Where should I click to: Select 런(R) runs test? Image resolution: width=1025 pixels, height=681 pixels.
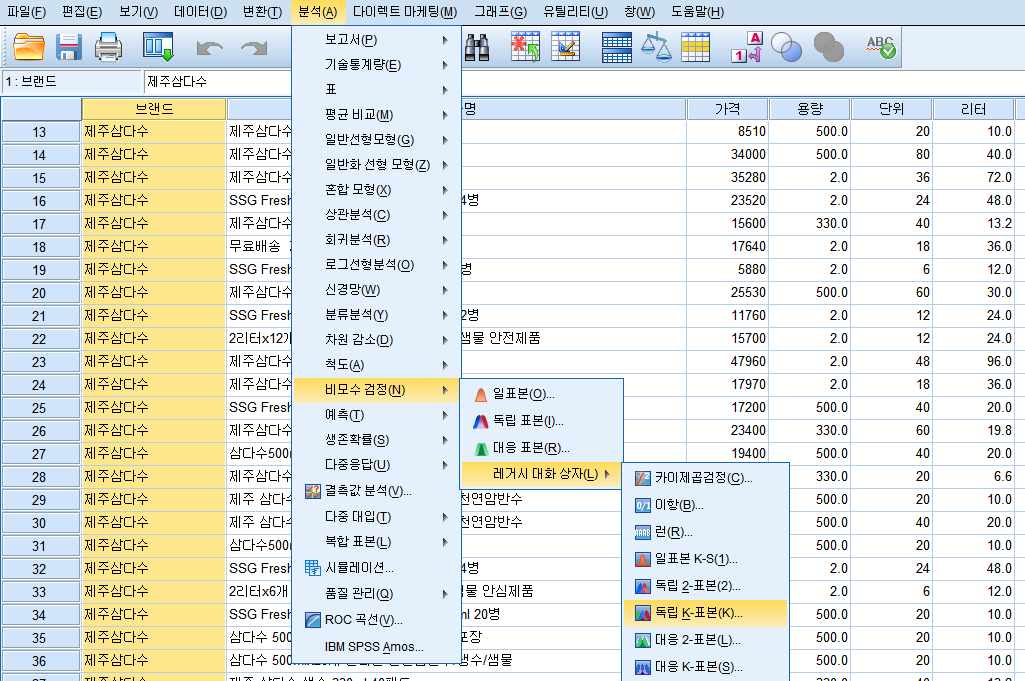click(705, 531)
